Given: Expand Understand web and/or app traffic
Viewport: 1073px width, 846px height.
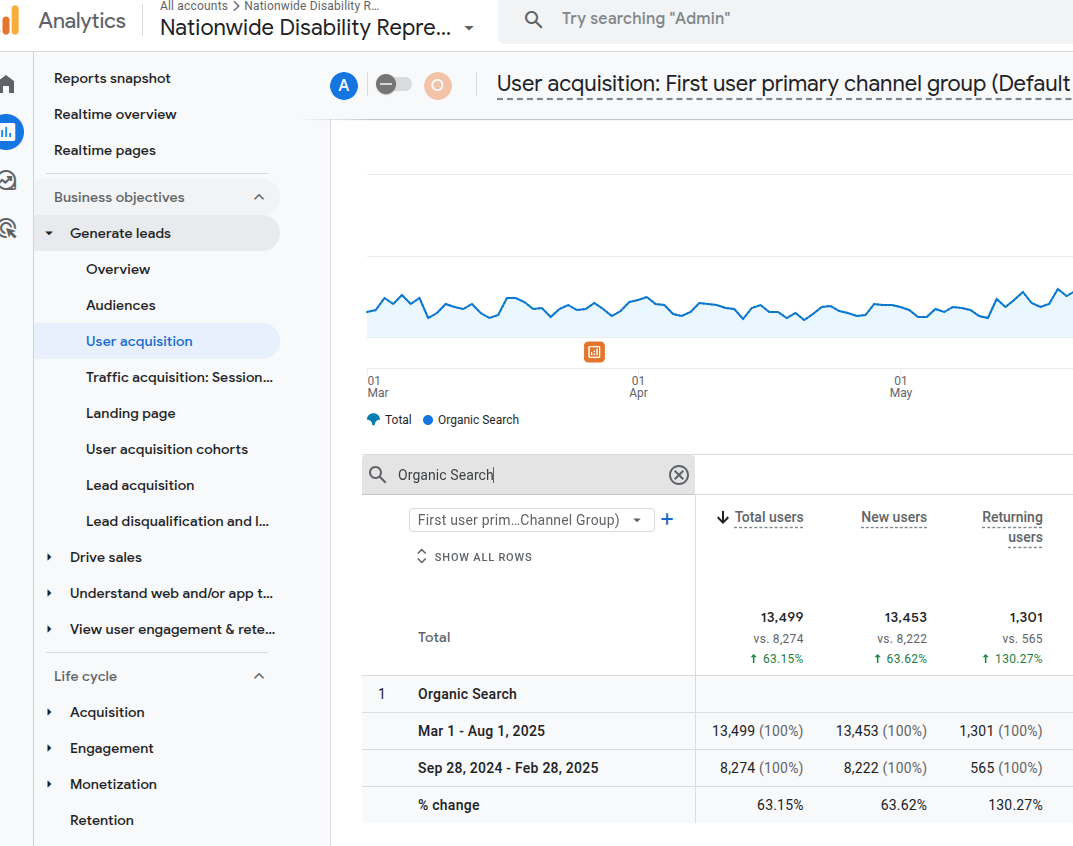Looking at the screenshot, I should 49,593.
